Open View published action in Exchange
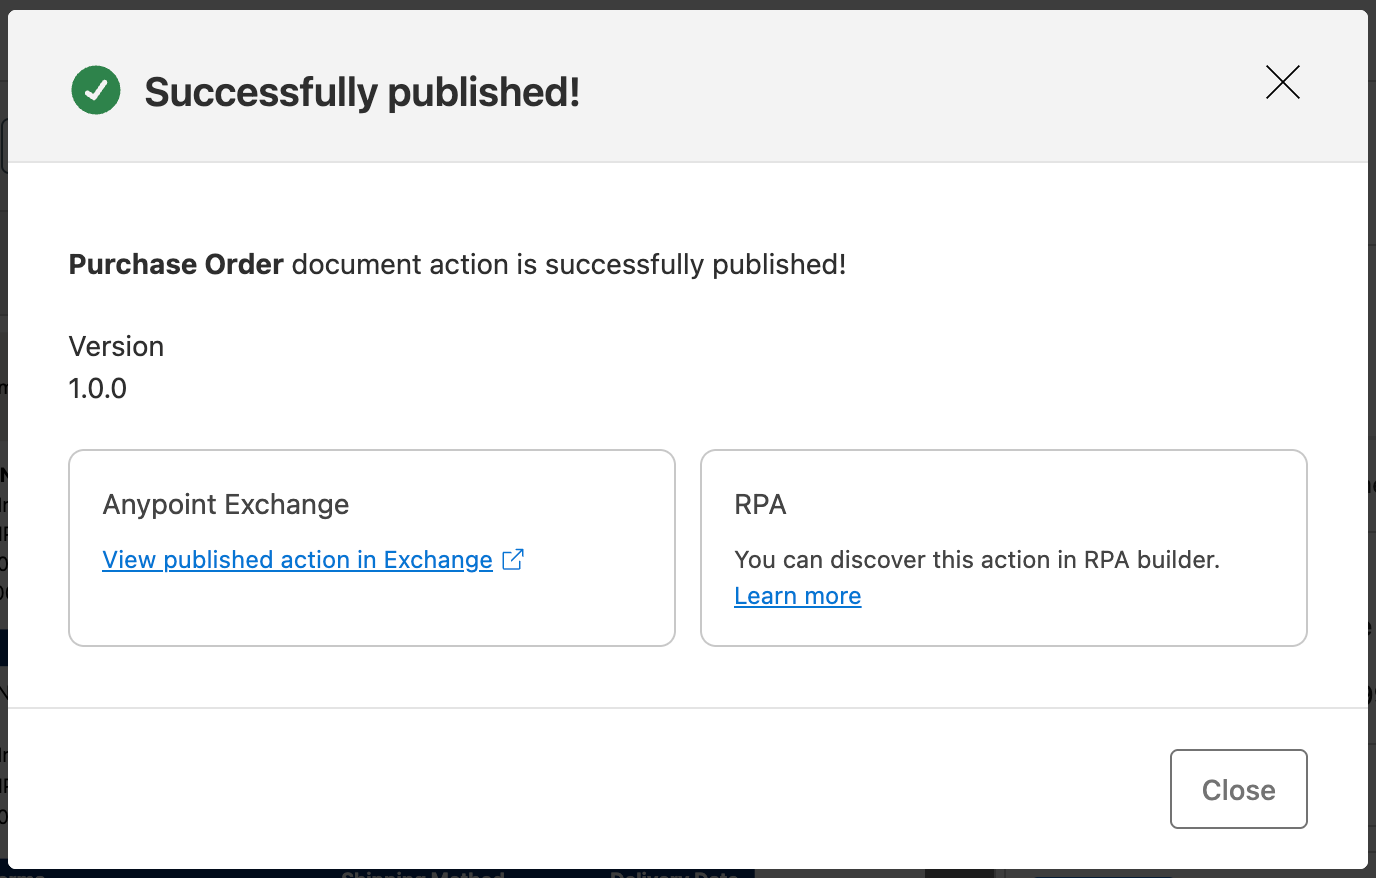The width and height of the screenshot is (1376, 878). pos(297,560)
